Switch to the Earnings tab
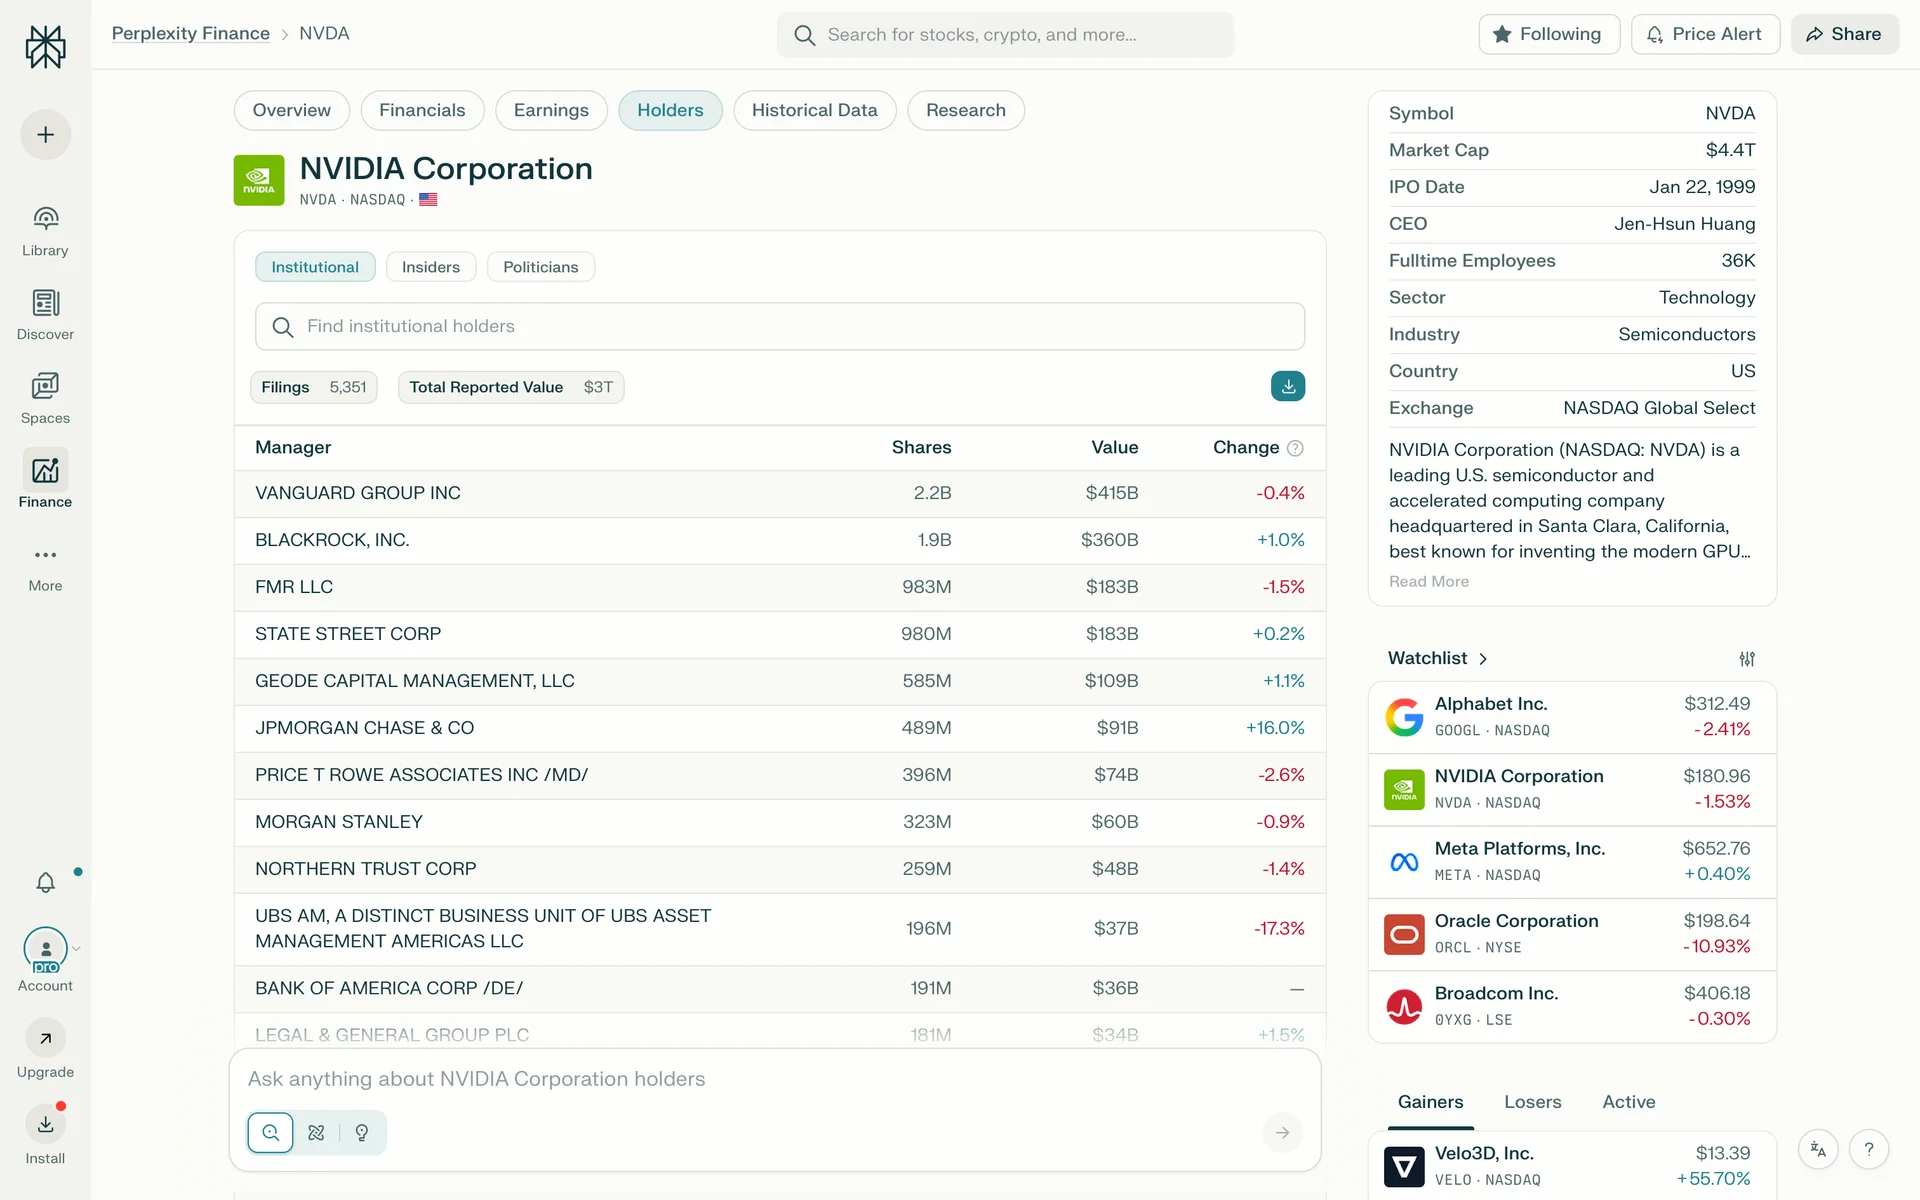The width and height of the screenshot is (1920, 1200). [x=550, y=110]
